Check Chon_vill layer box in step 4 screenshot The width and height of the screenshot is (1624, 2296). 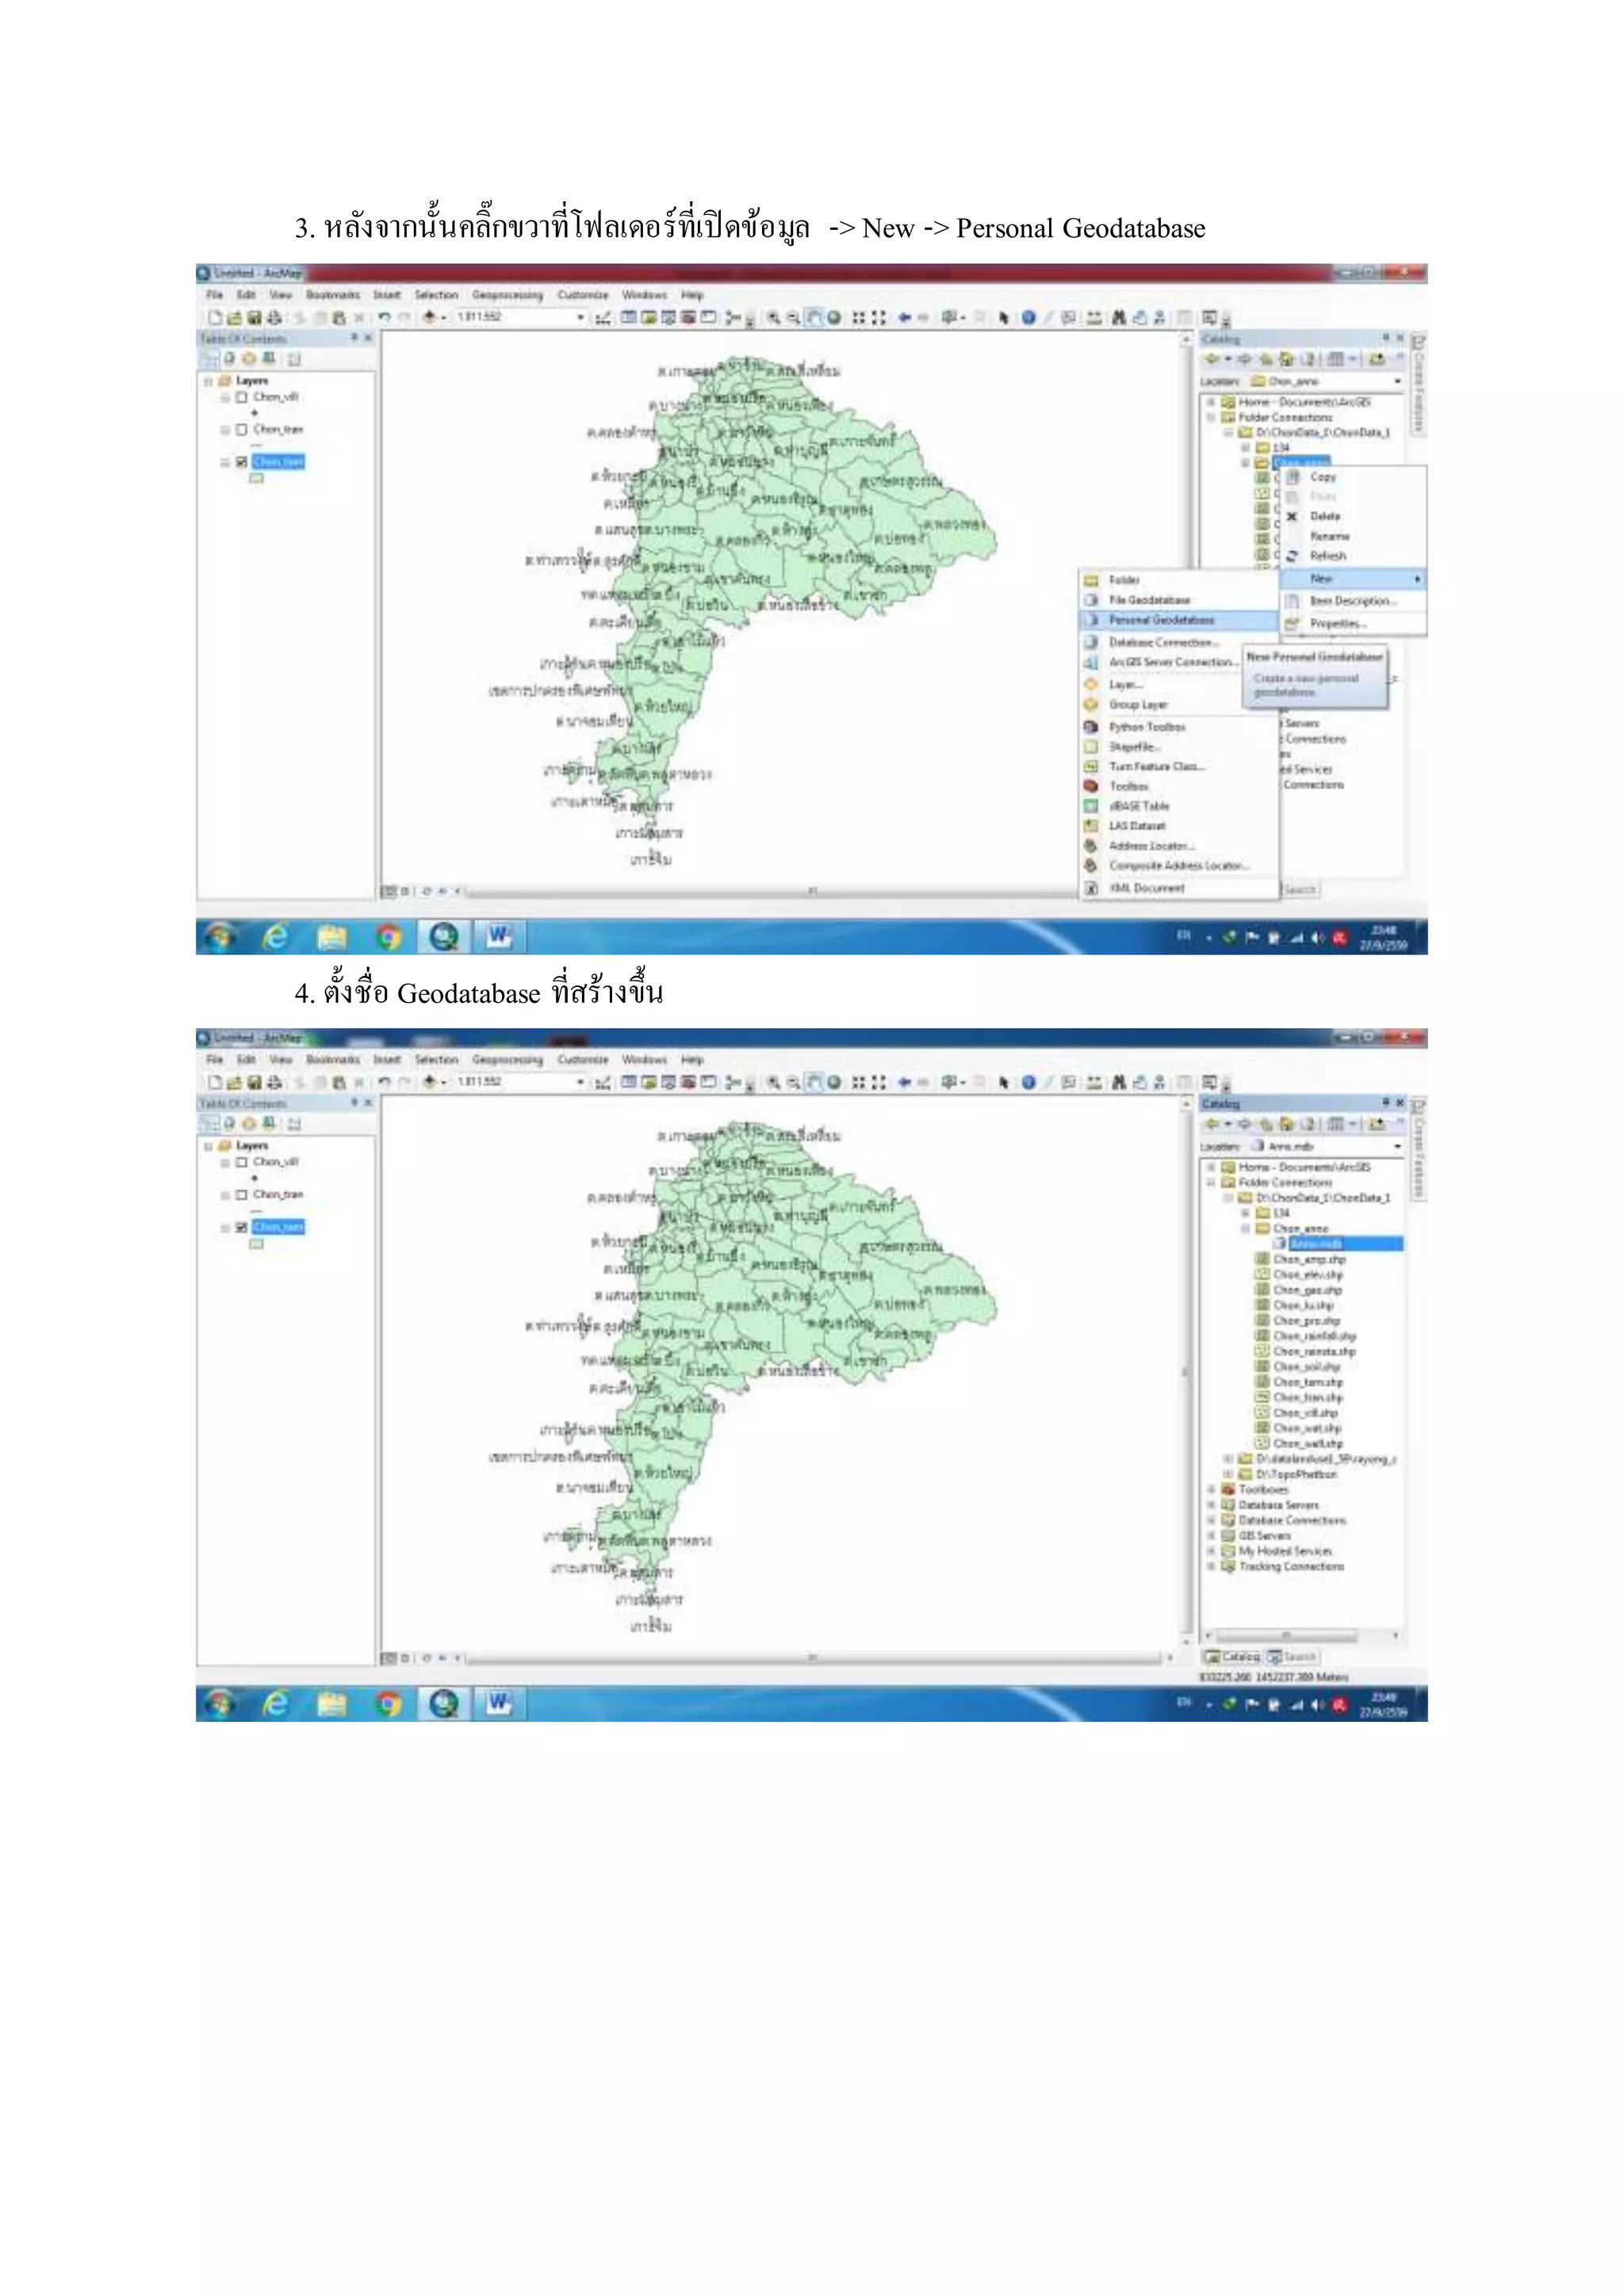coord(241,1163)
